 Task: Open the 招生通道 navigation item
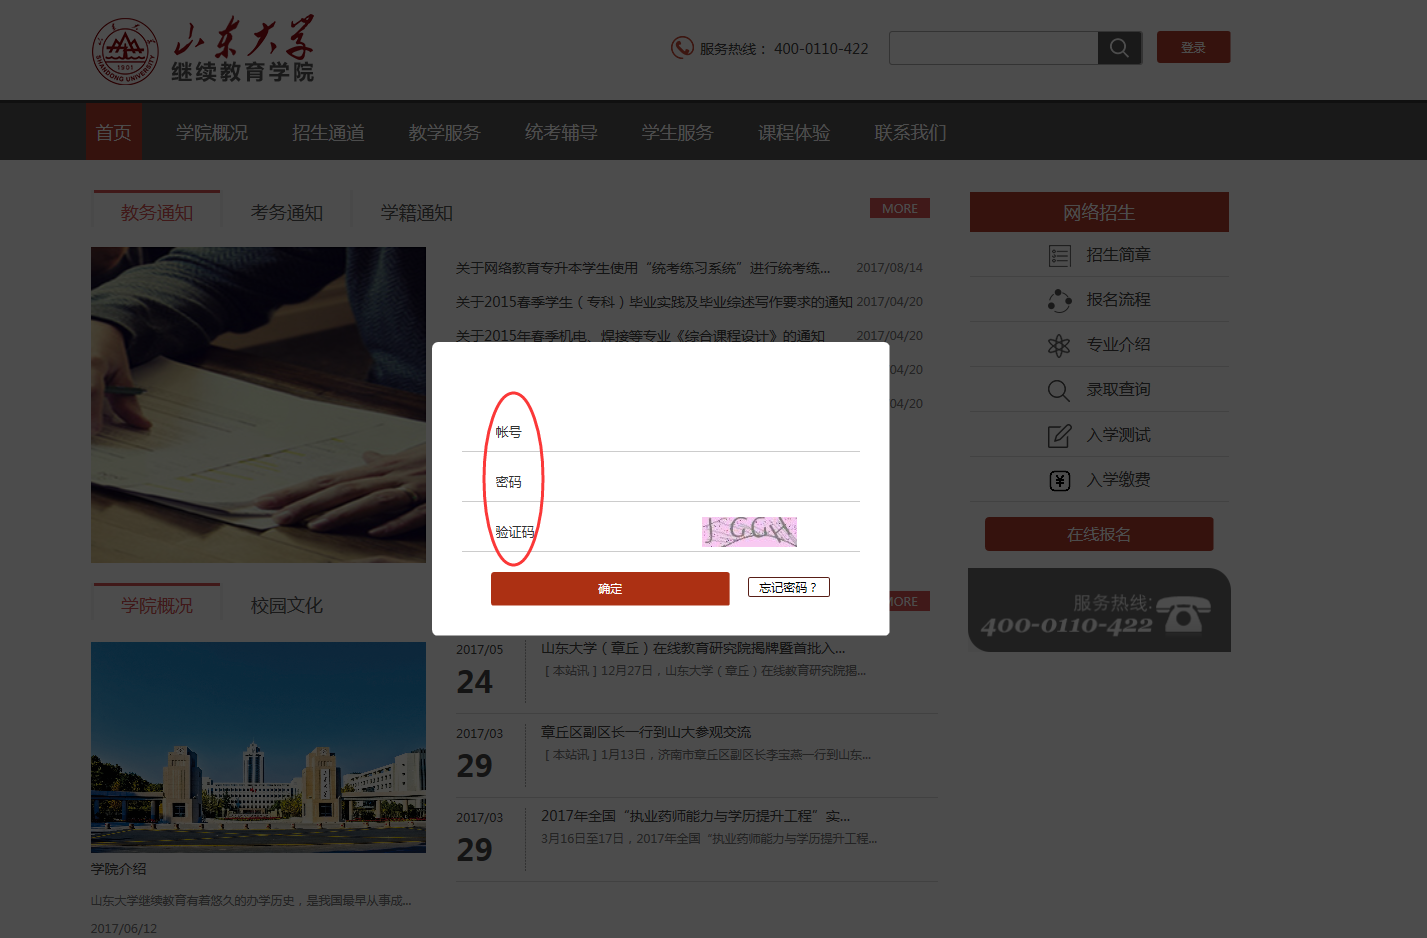[x=328, y=132]
